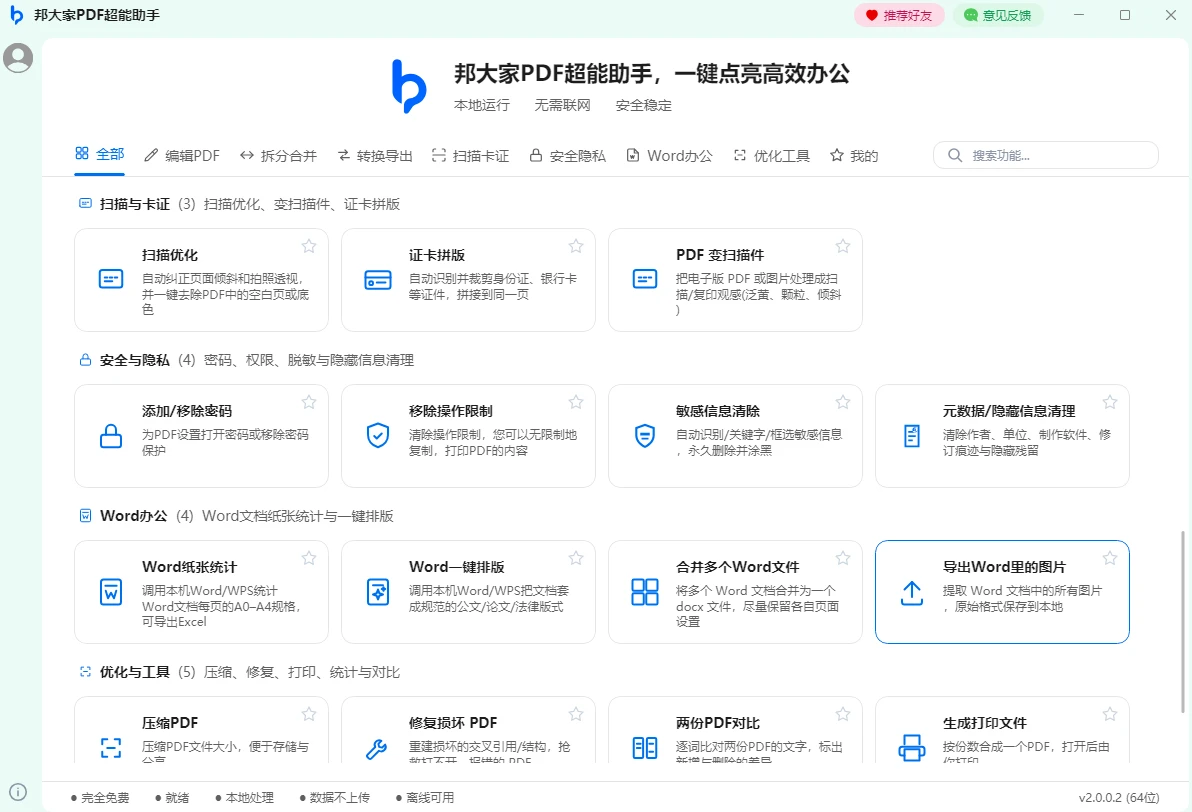Star the 修复损坏 PDF tool

(x=575, y=714)
